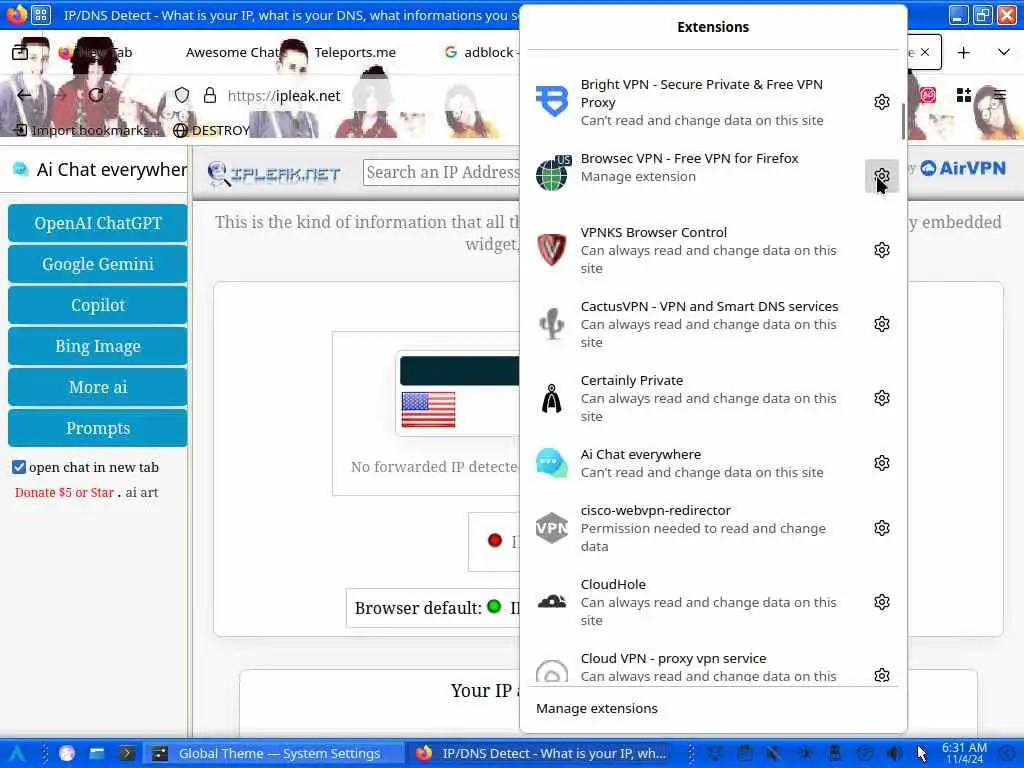Screen dimensions: 1024x768
Task: Click the Bing Image button
Action: 97,346
